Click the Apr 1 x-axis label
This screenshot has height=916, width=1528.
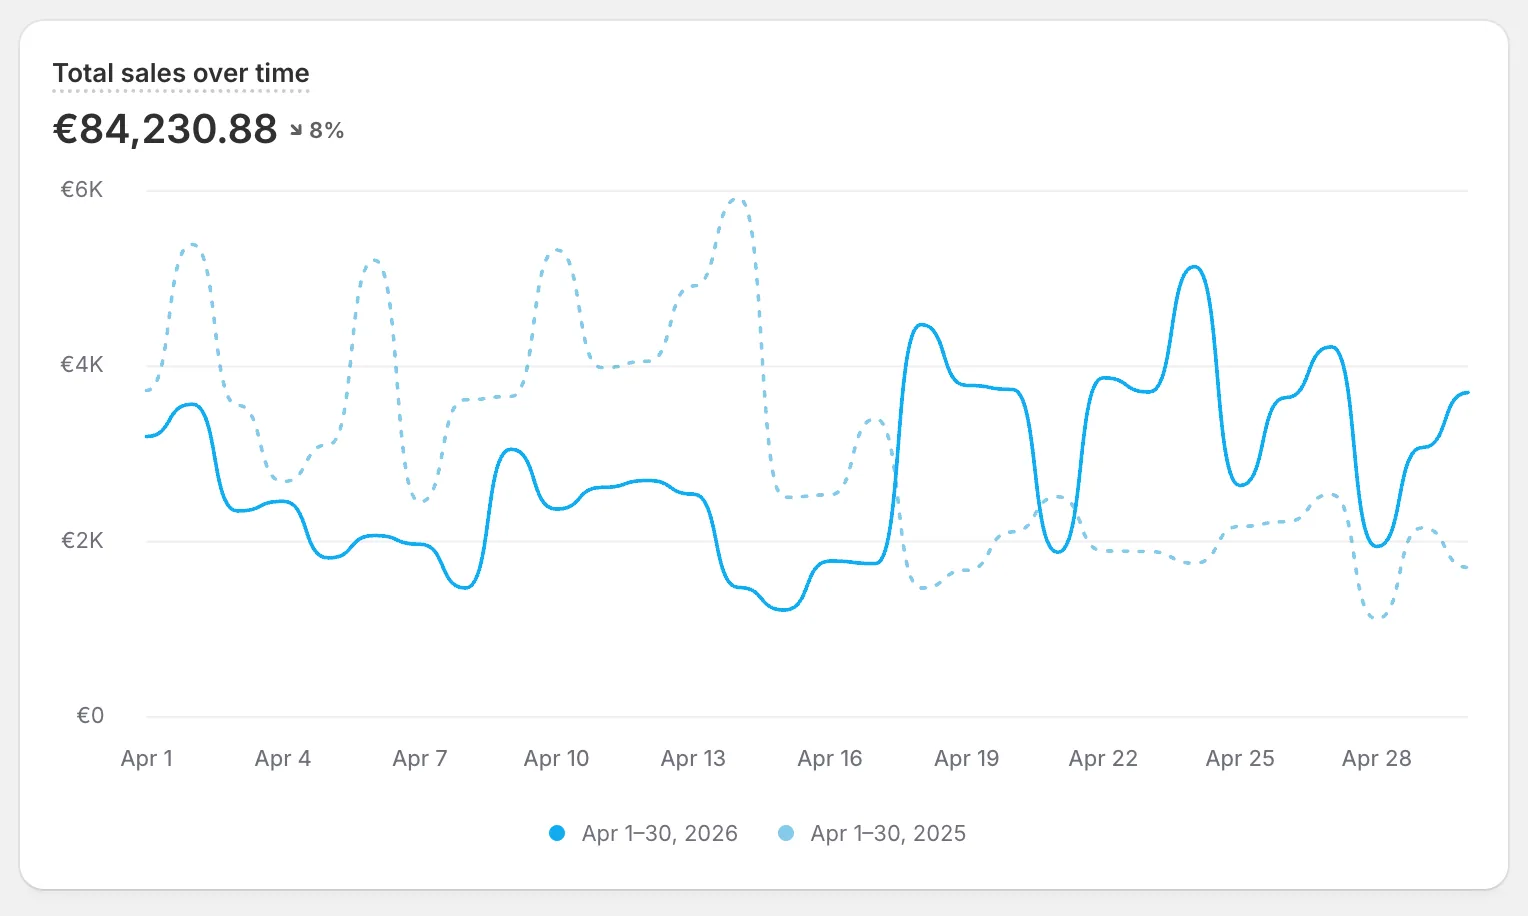pos(147,758)
